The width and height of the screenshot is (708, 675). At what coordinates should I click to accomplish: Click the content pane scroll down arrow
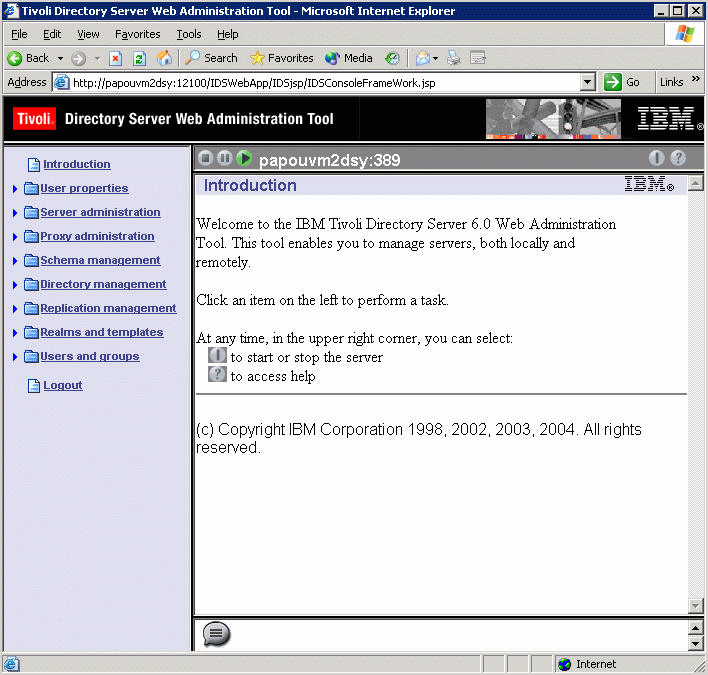695,606
